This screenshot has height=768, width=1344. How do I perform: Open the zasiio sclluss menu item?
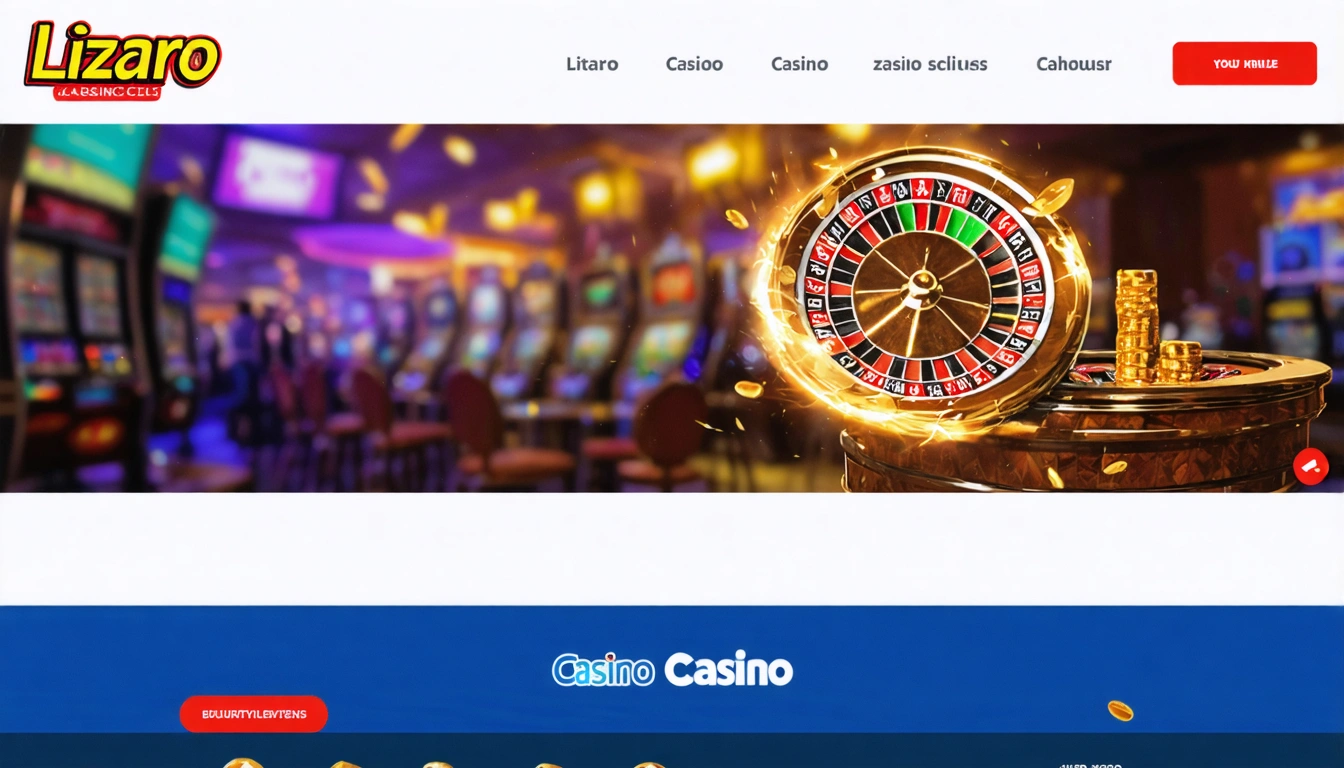tap(930, 64)
